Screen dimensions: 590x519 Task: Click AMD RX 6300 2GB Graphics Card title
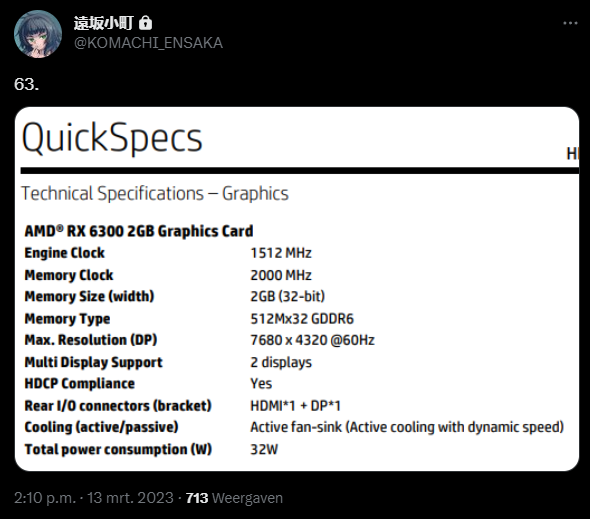tap(139, 231)
